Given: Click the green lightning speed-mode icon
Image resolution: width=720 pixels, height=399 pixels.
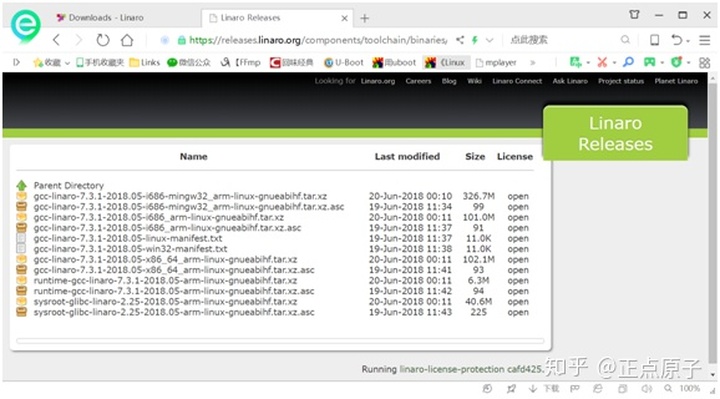Looking at the screenshot, I should pyautogui.click(x=475, y=40).
